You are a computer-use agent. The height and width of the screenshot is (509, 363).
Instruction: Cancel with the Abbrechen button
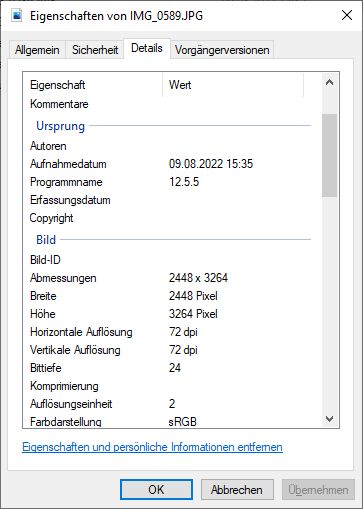click(x=237, y=490)
